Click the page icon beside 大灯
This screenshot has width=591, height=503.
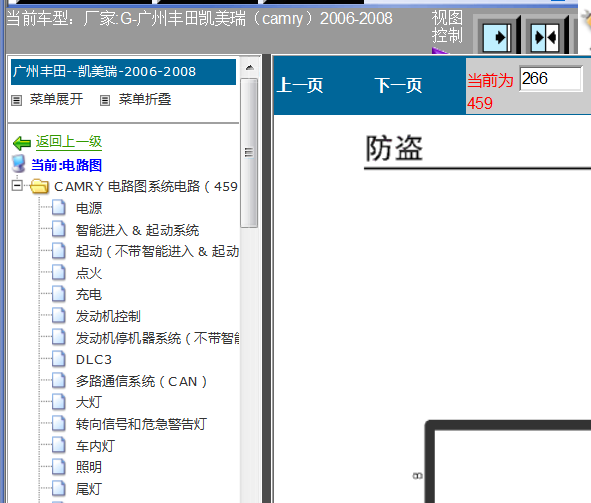58,402
